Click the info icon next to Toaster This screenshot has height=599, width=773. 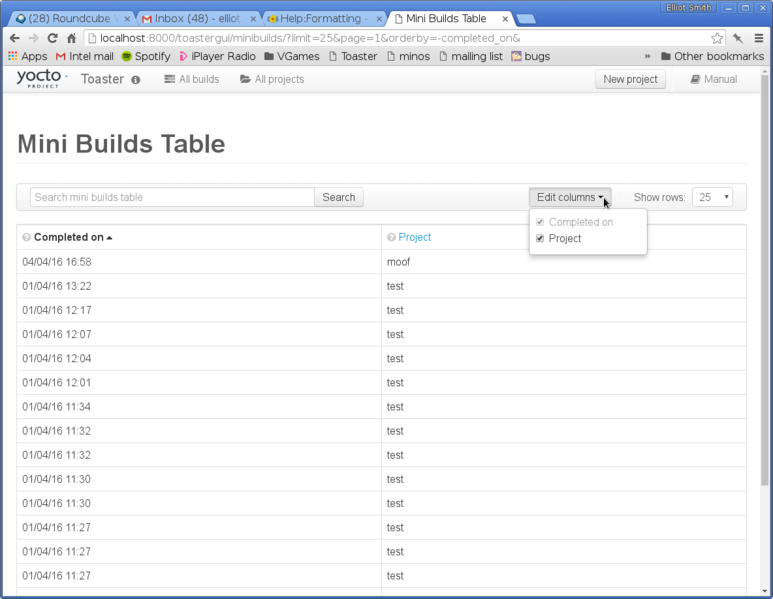136,80
